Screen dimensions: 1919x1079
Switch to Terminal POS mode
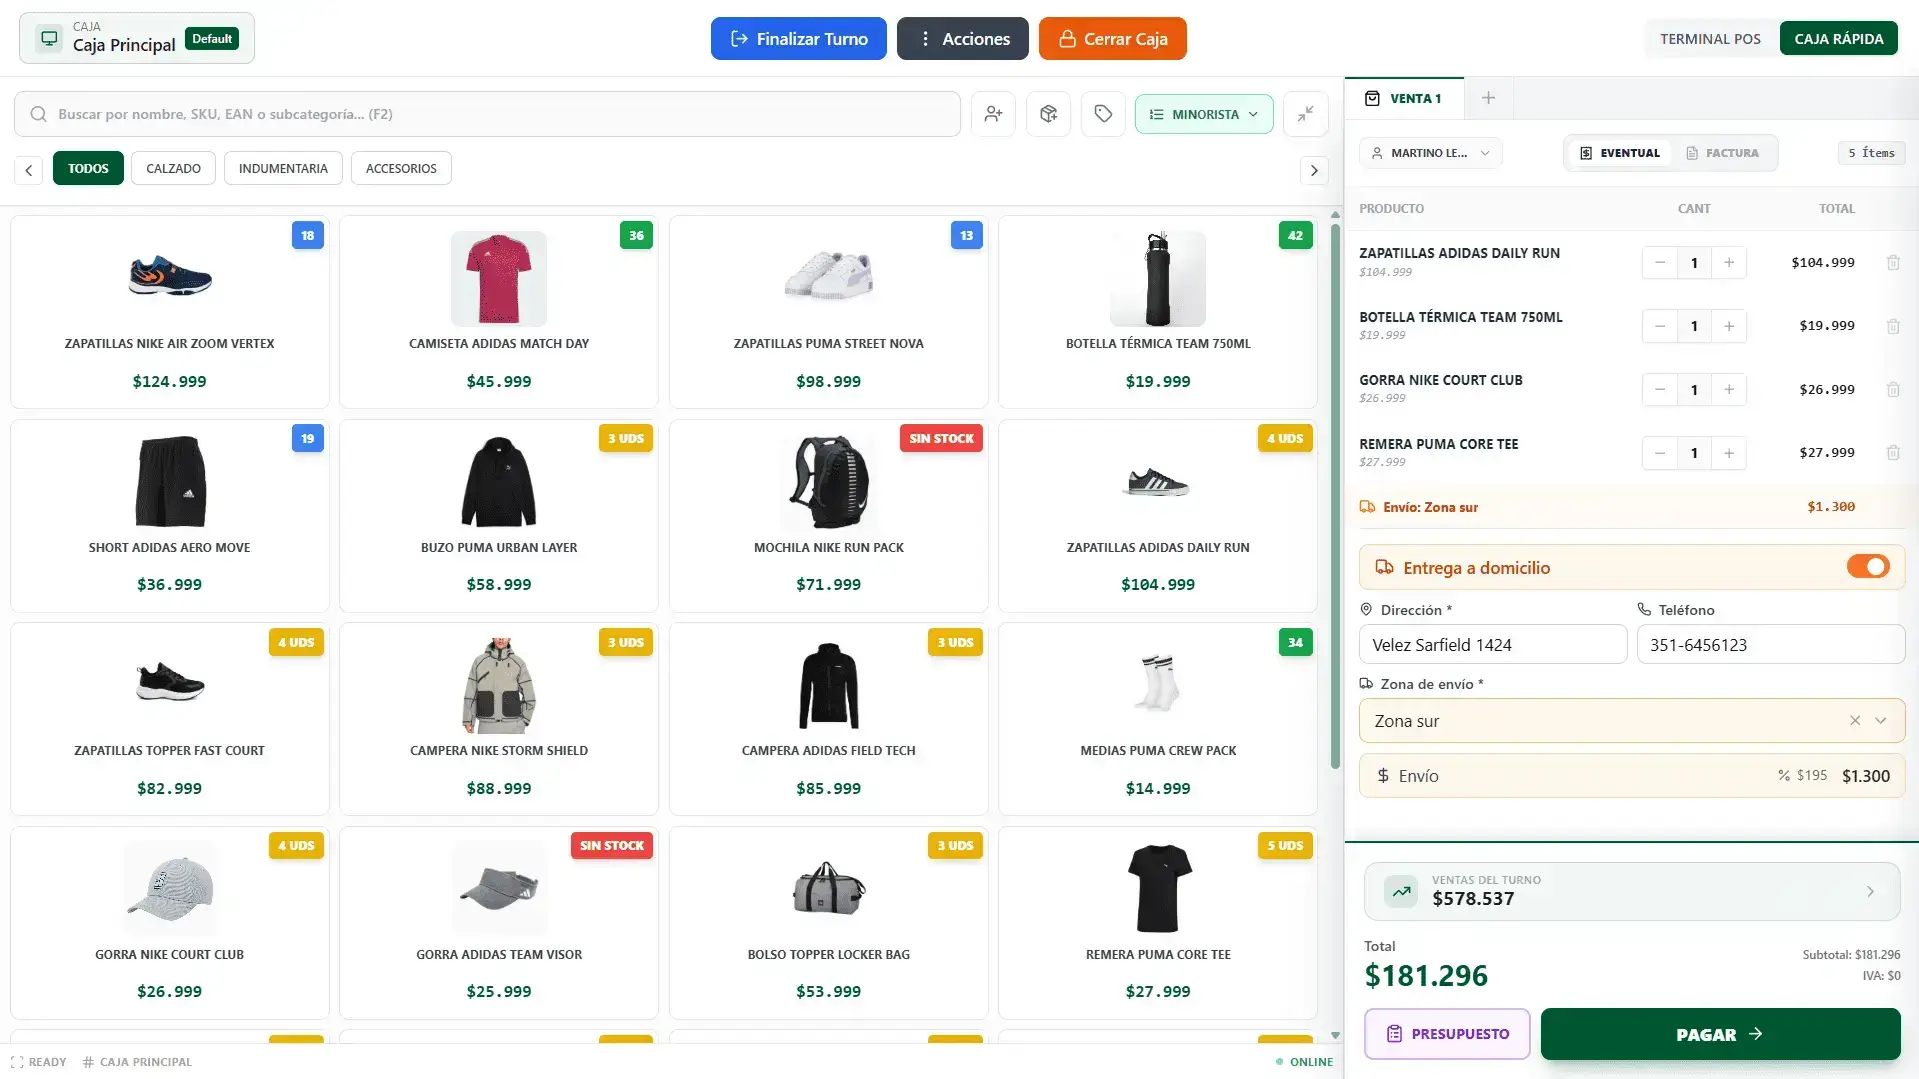tap(1710, 39)
